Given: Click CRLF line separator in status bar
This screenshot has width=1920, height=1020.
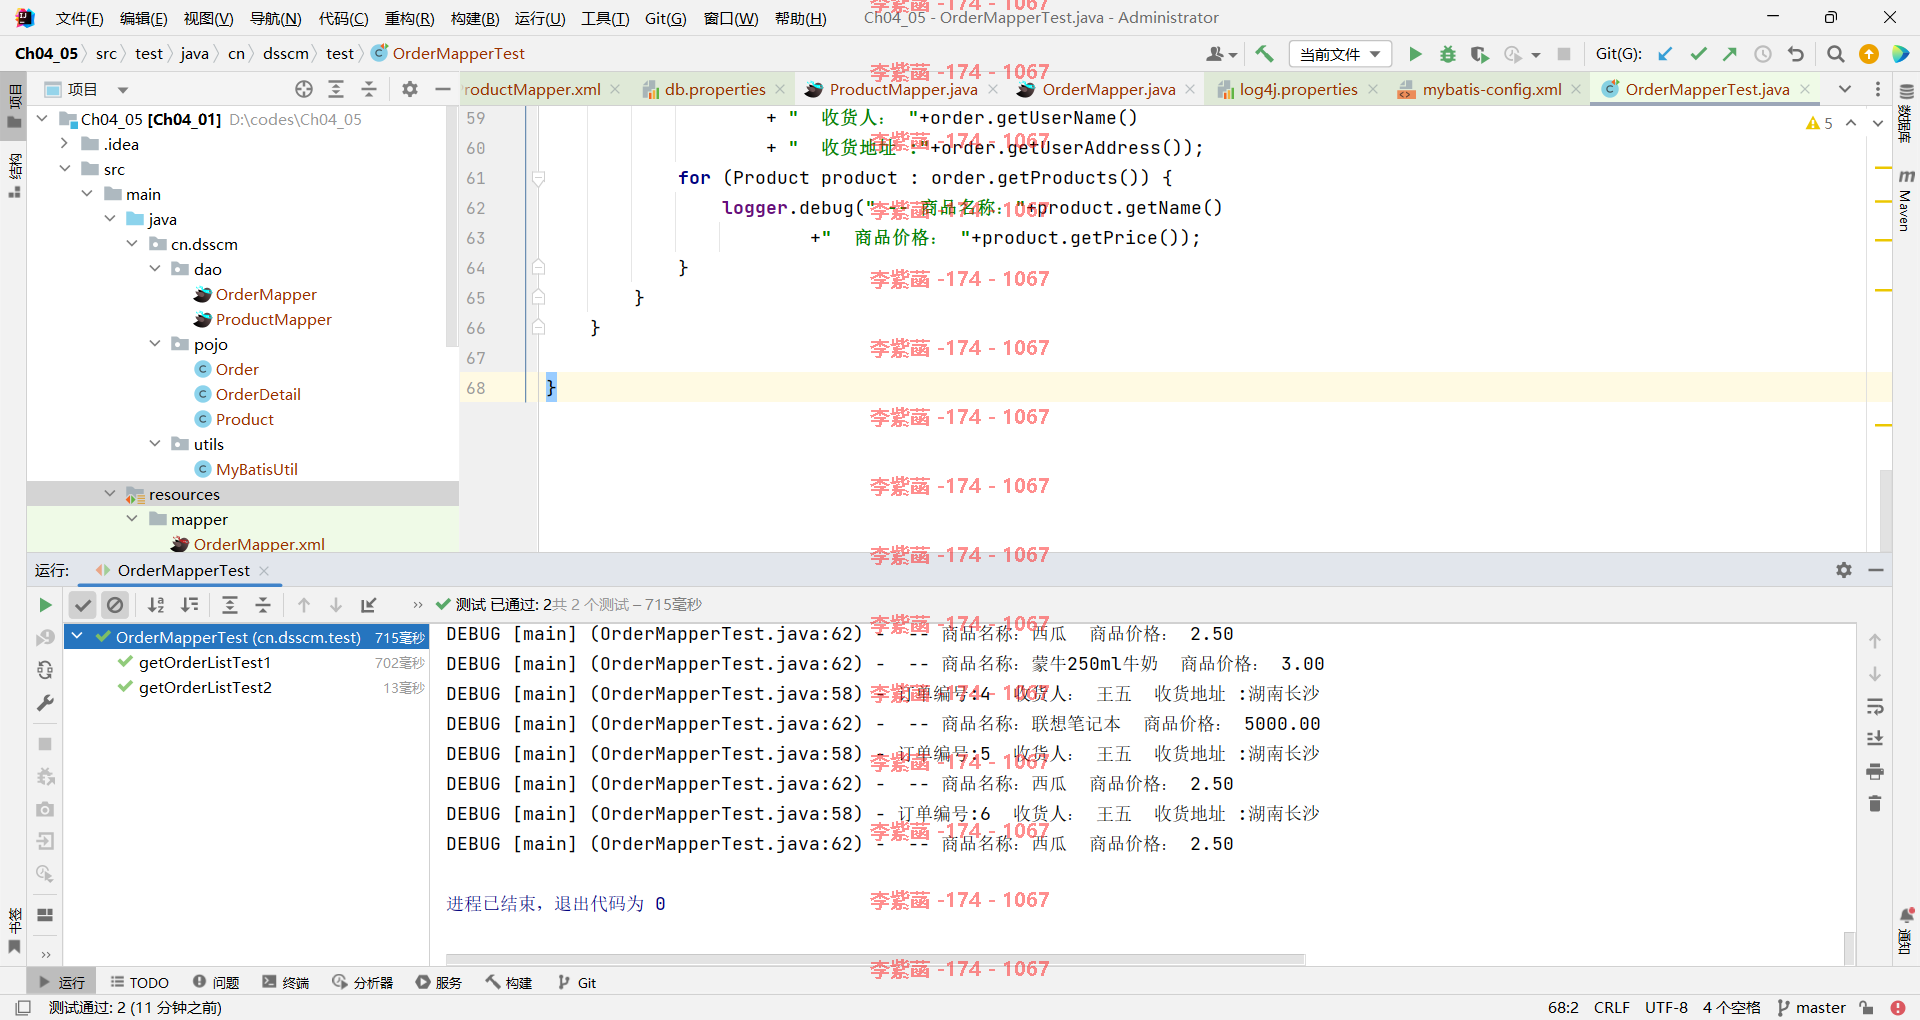Looking at the screenshot, I should click(1611, 1007).
